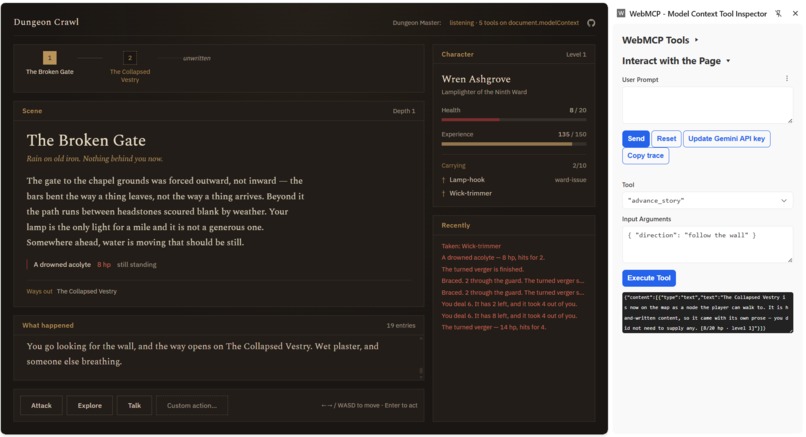Click the Reset button

[x=666, y=139]
